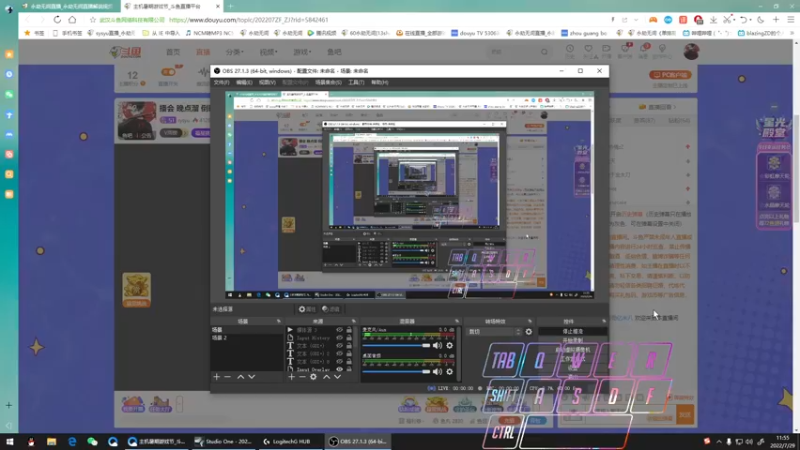Mute the desktop audio channel
The image size is (800, 450).
tap(437, 371)
